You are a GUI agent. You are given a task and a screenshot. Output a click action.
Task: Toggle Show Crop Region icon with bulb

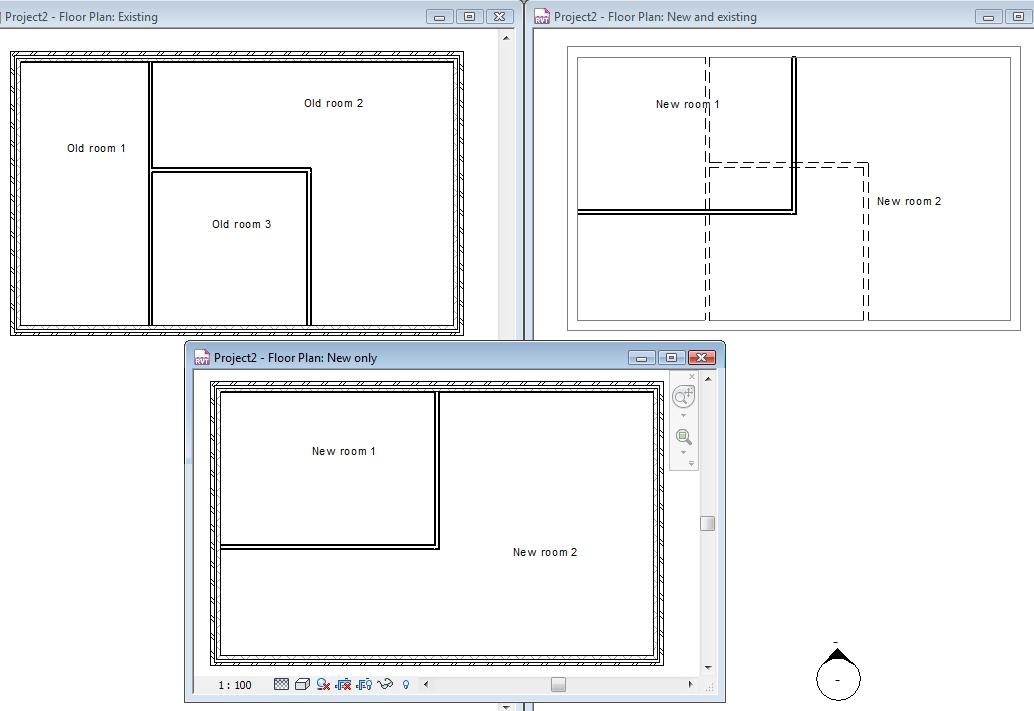coord(364,685)
